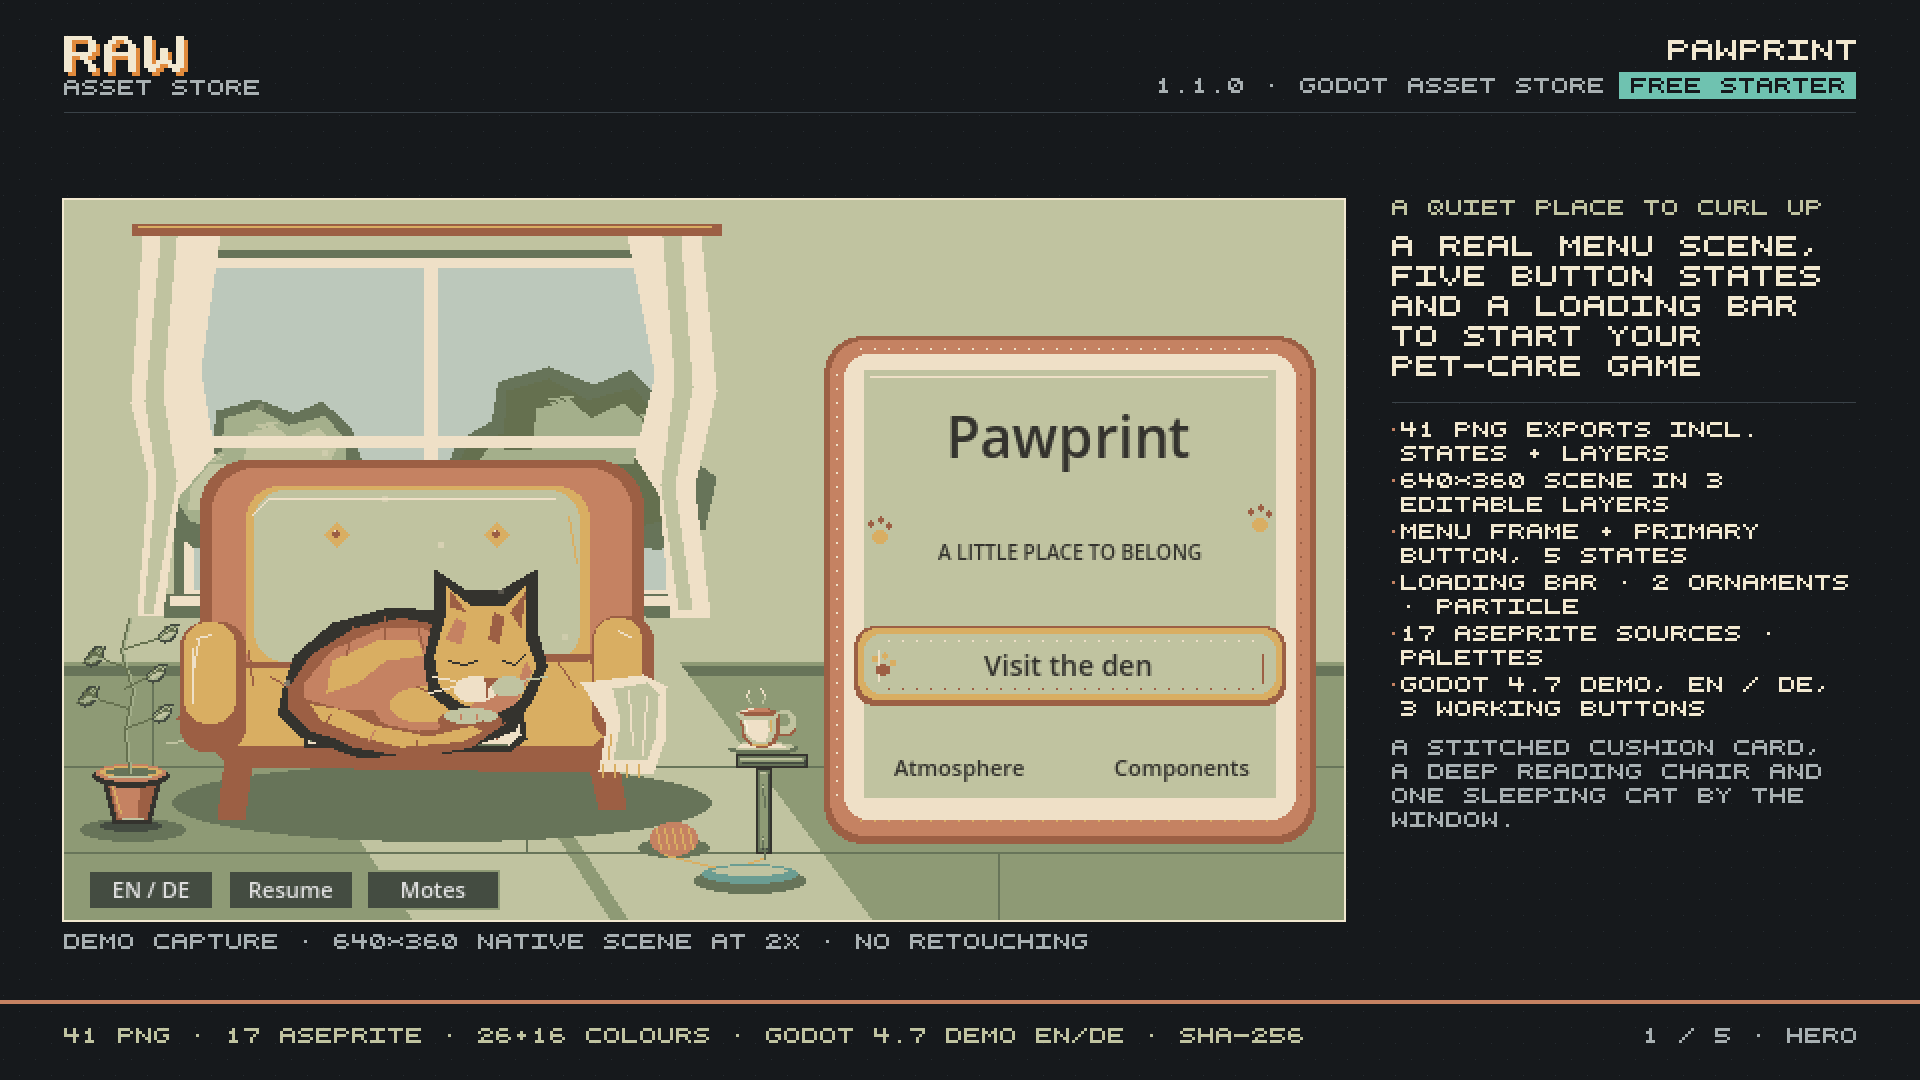Screen dimensions: 1920x1080
Task: Click the FREE STARTER badge
Action: point(1737,86)
